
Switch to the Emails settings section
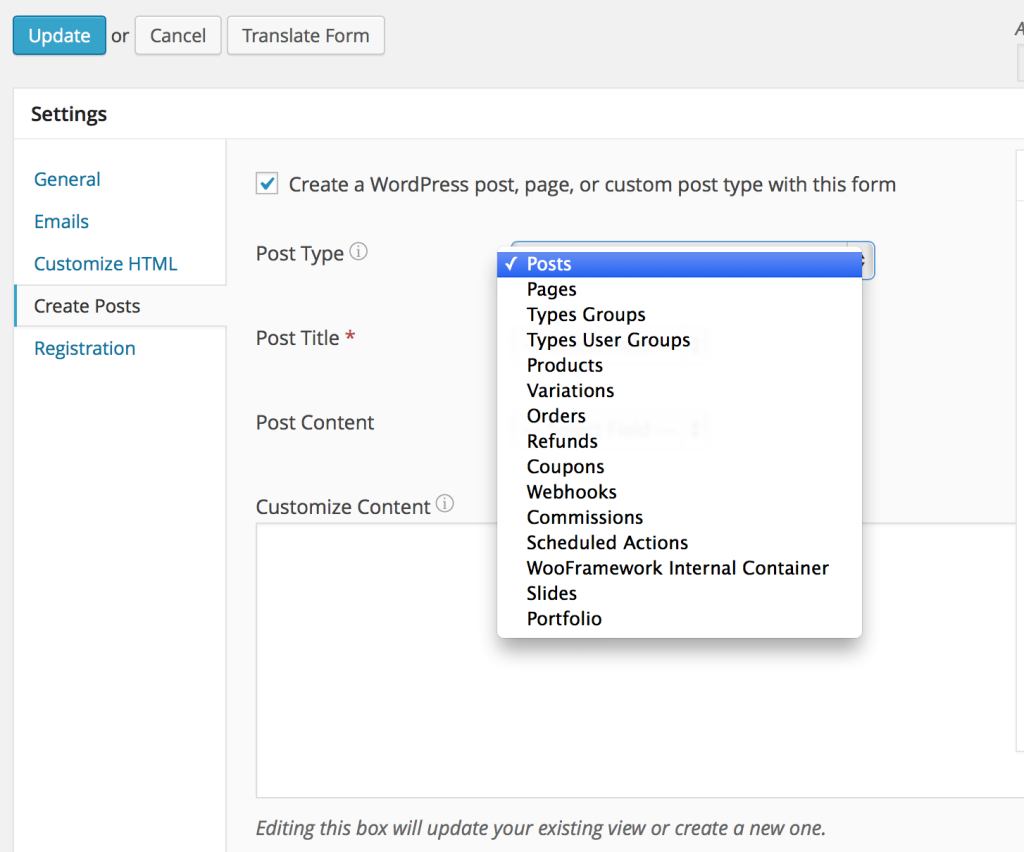pyautogui.click(x=61, y=221)
